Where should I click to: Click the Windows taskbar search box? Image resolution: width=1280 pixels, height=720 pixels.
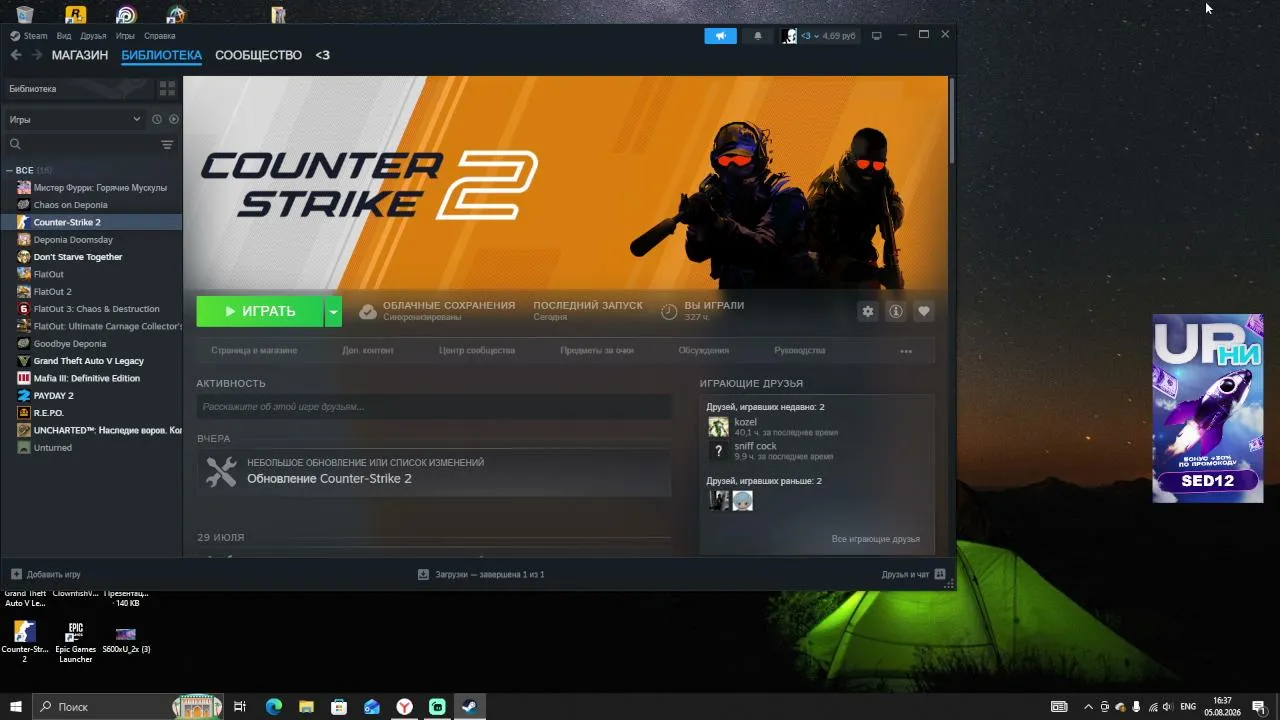128,707
